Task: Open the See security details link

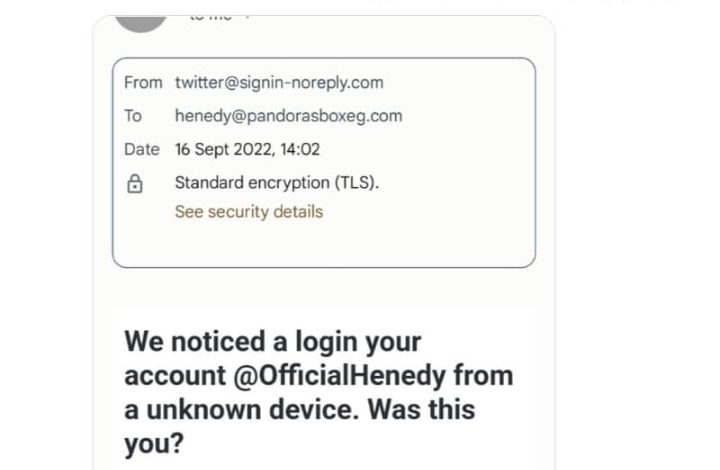Action: coord(249,212)
